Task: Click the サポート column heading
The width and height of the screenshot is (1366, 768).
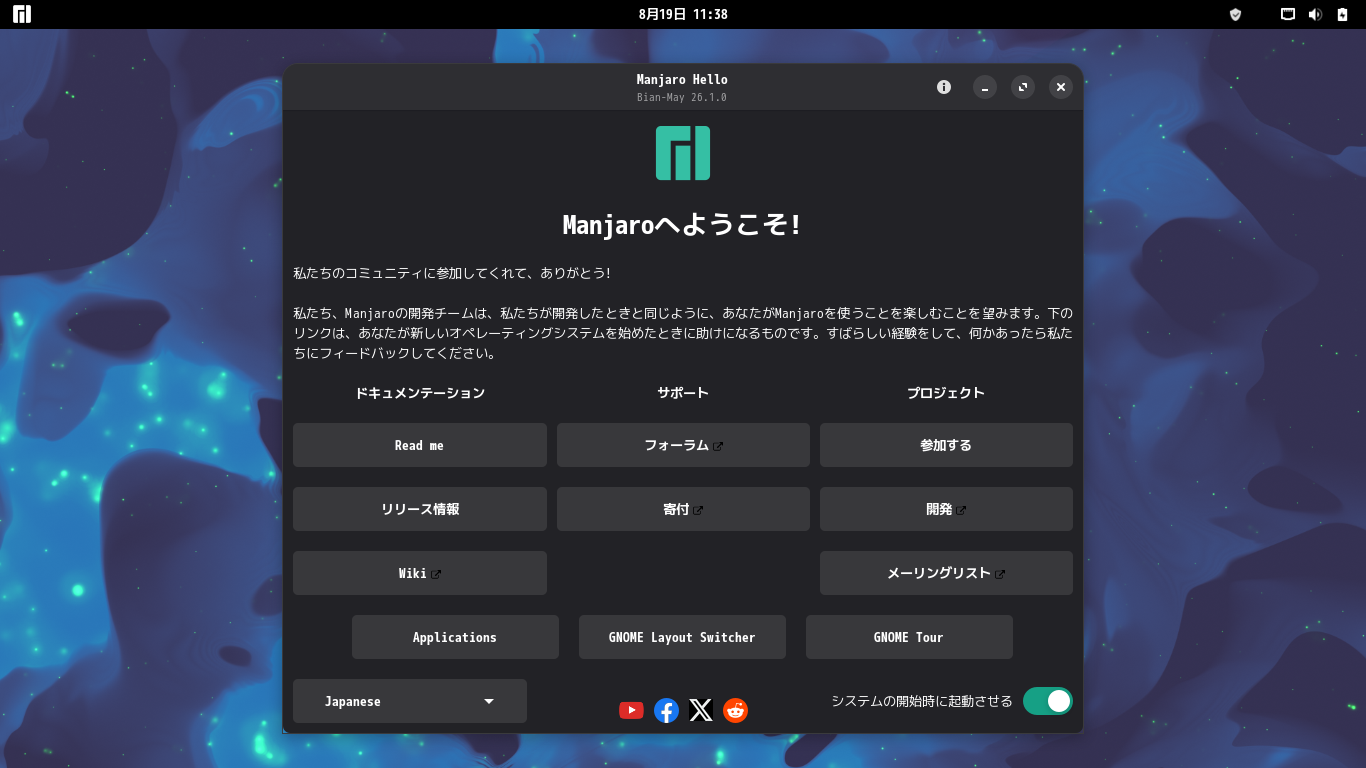Action: coord(683,393)
